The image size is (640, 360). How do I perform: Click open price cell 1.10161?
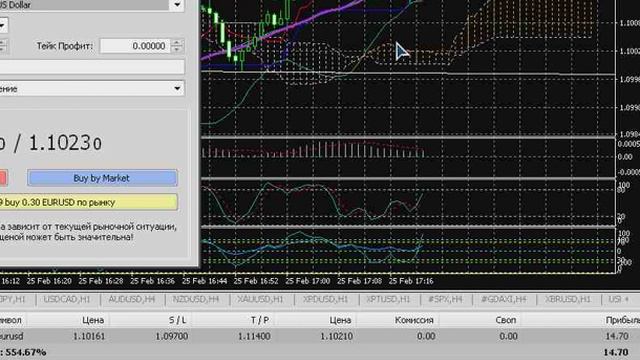pyautogui.click(x=89, y=336)
